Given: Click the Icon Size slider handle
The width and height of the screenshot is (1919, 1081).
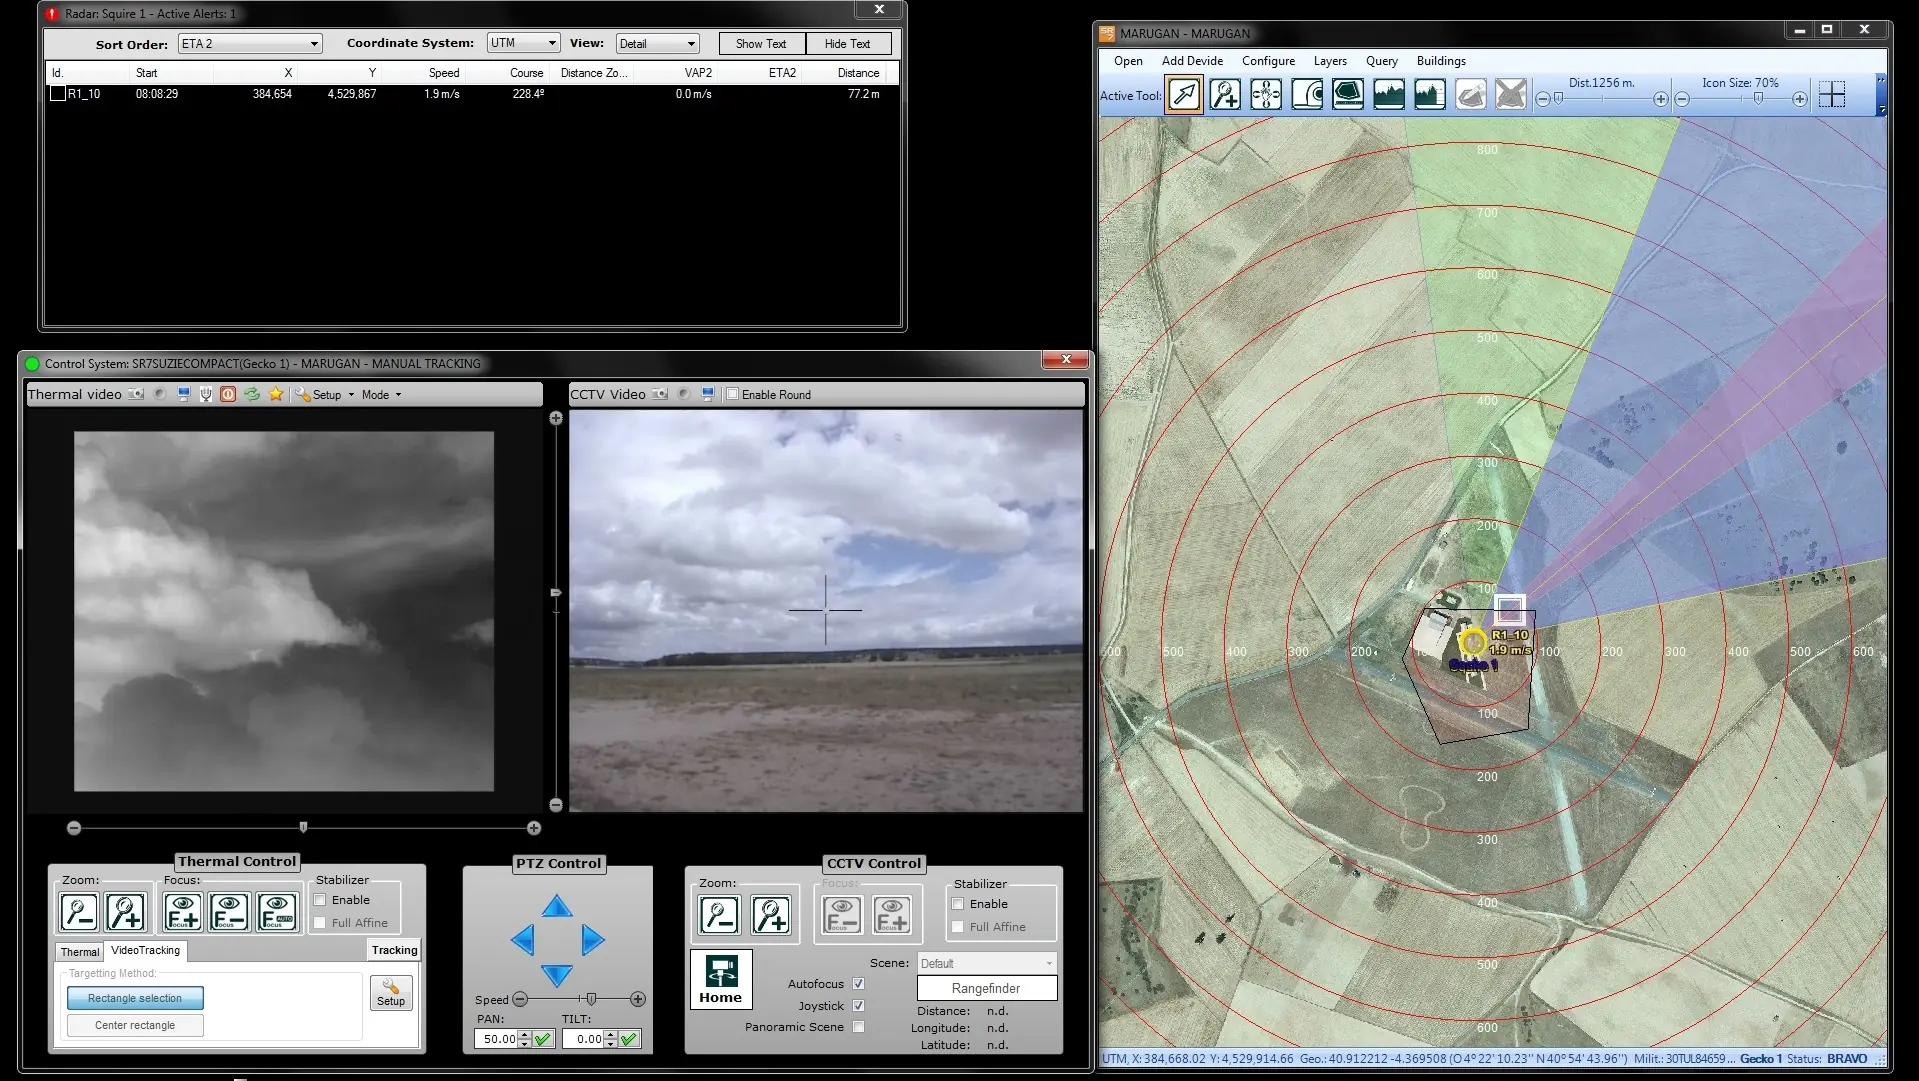Looking at the screenshot, I should pos(1758,99).
